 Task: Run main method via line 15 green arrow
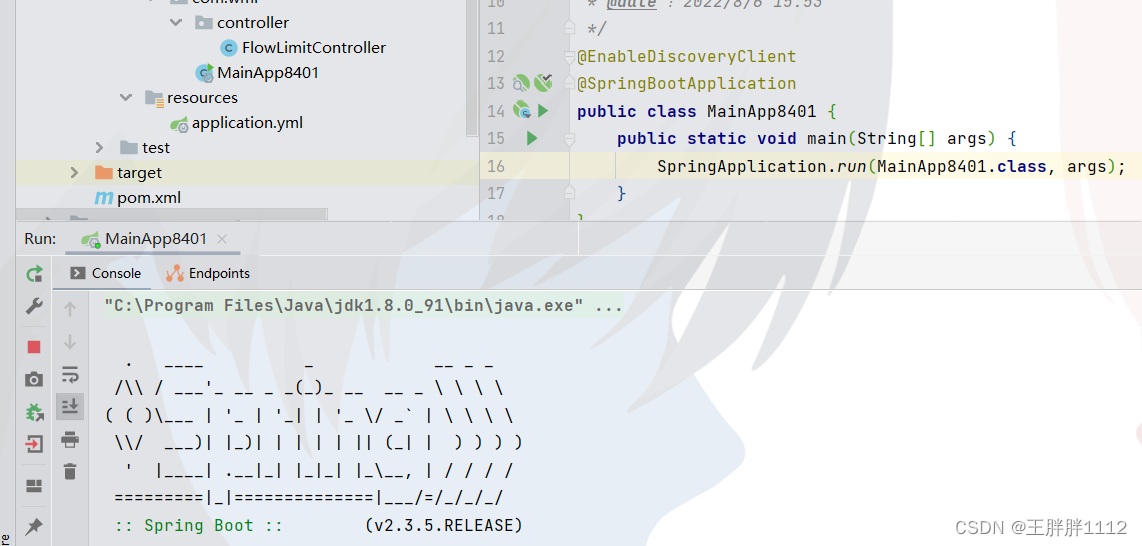[x=532, y=138]
